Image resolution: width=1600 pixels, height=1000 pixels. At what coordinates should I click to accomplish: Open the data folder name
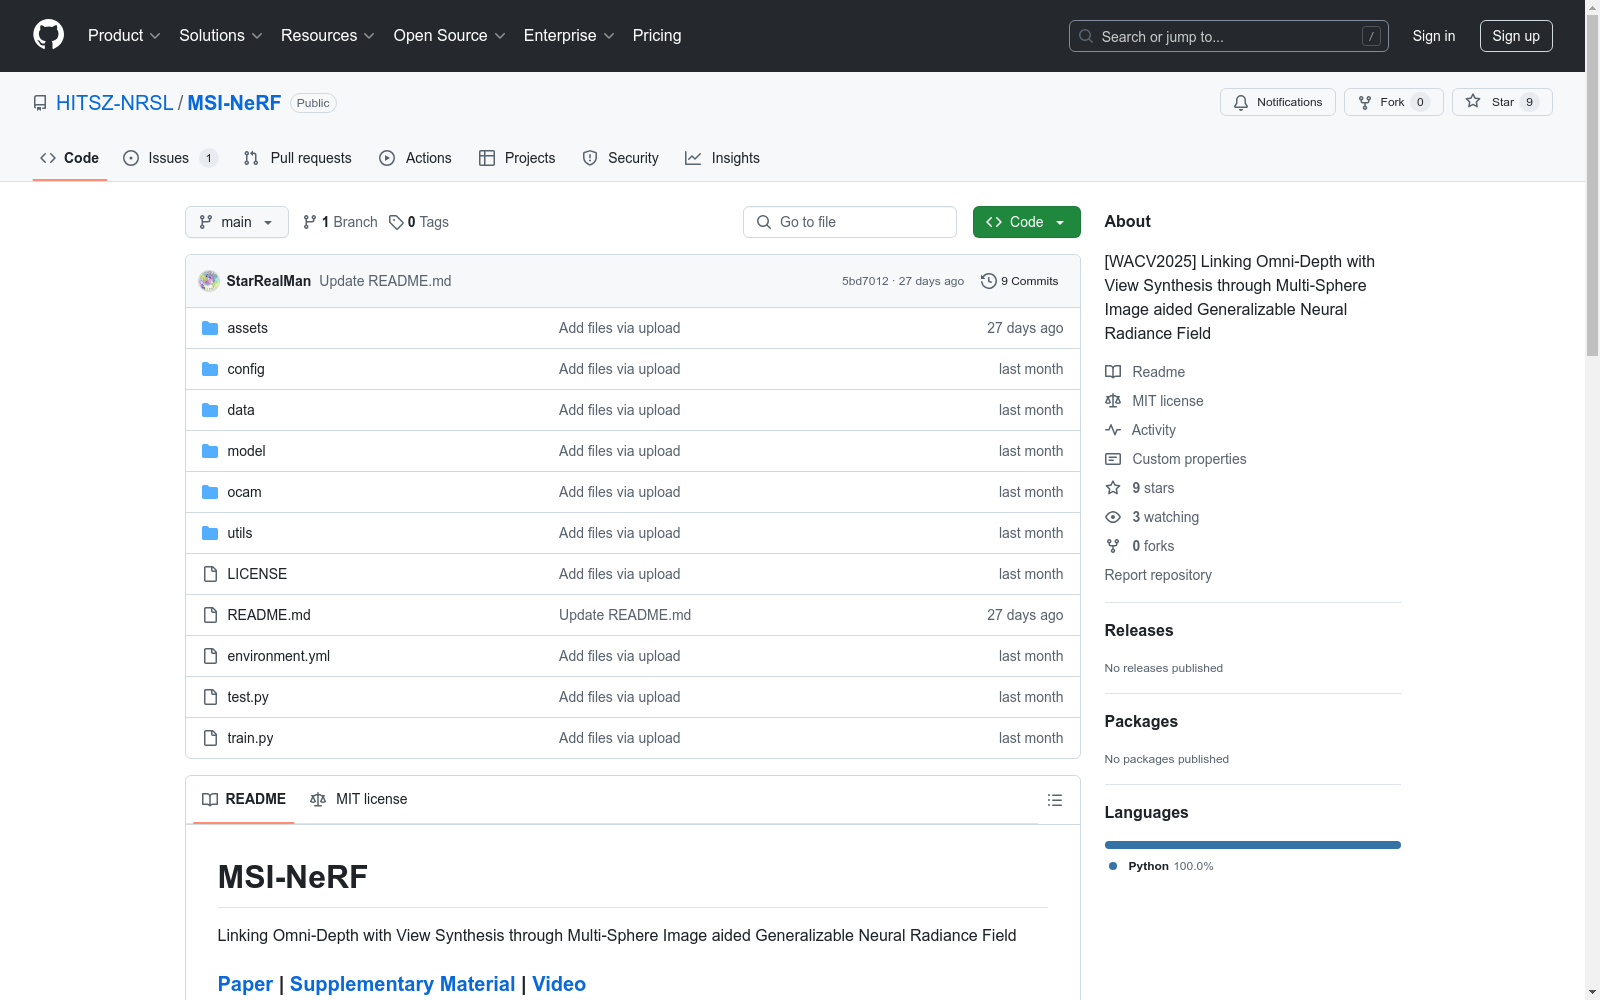241,410
